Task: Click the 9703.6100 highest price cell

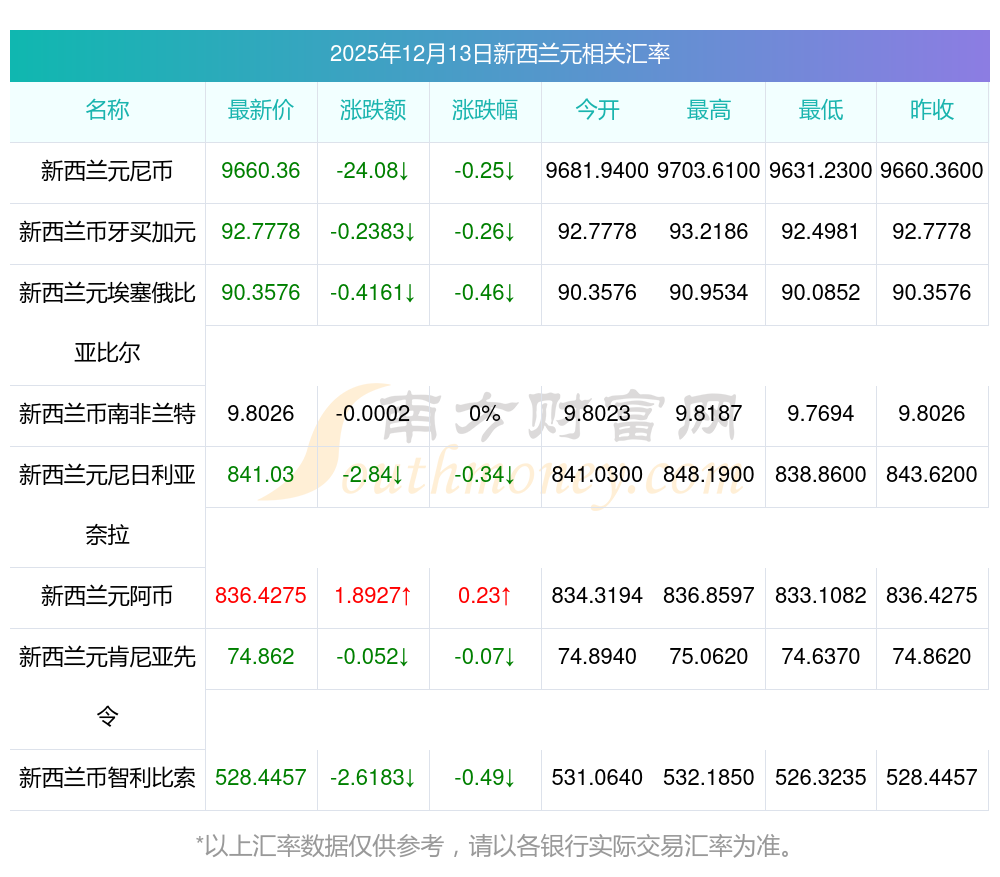Action: click(709, 171)
